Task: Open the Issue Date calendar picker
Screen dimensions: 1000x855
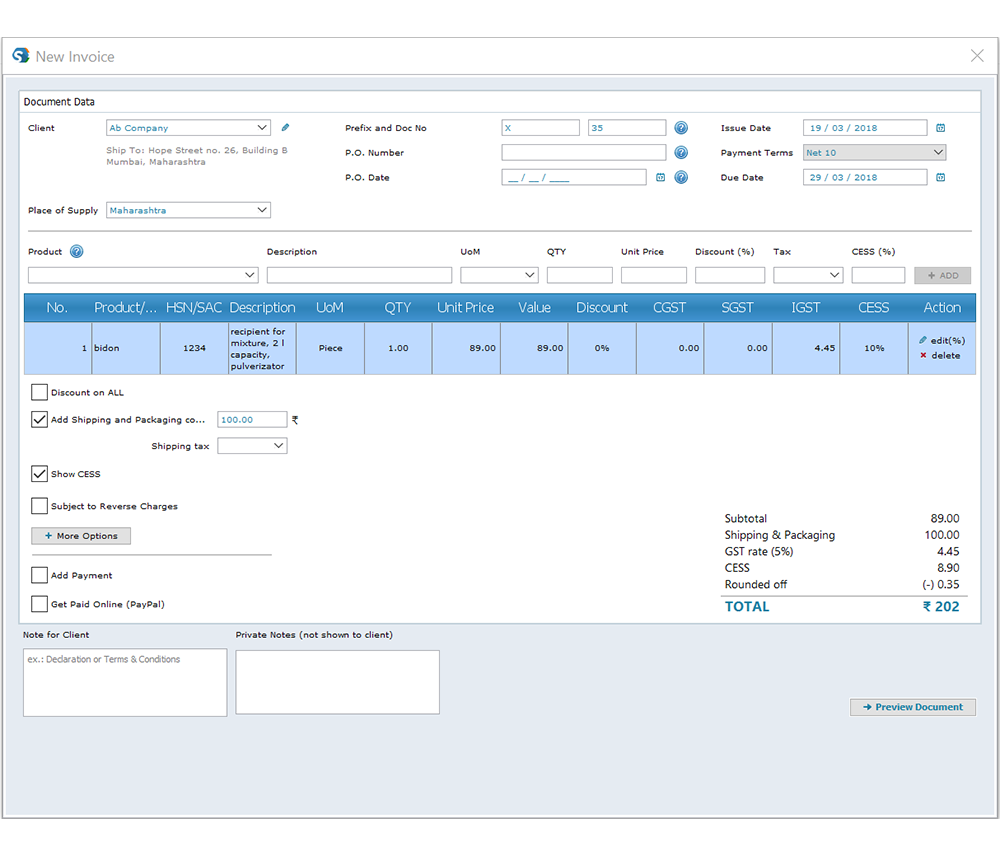Action: point(940,128)
